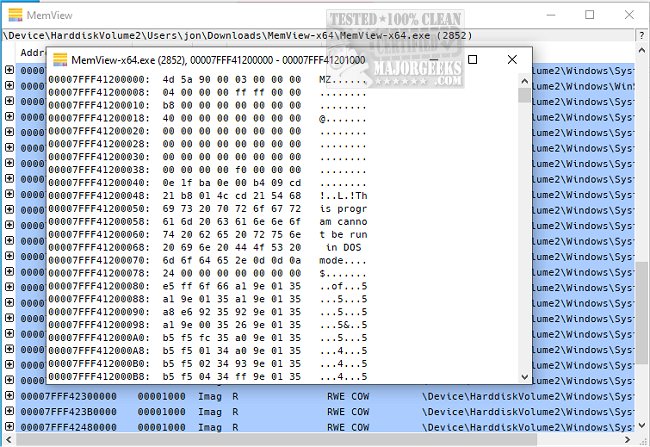
Task: Click ASCII text 'MZ......'
Action: [x=343, y=79]
